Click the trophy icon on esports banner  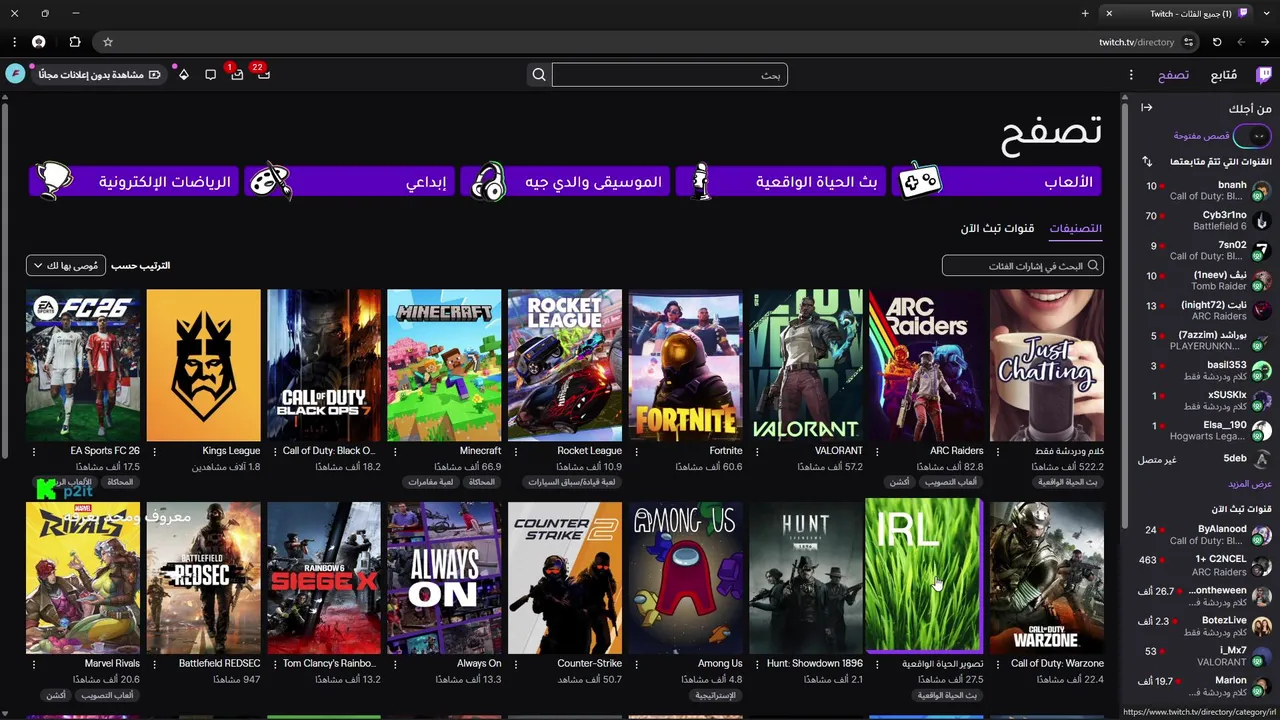point(53,181)
